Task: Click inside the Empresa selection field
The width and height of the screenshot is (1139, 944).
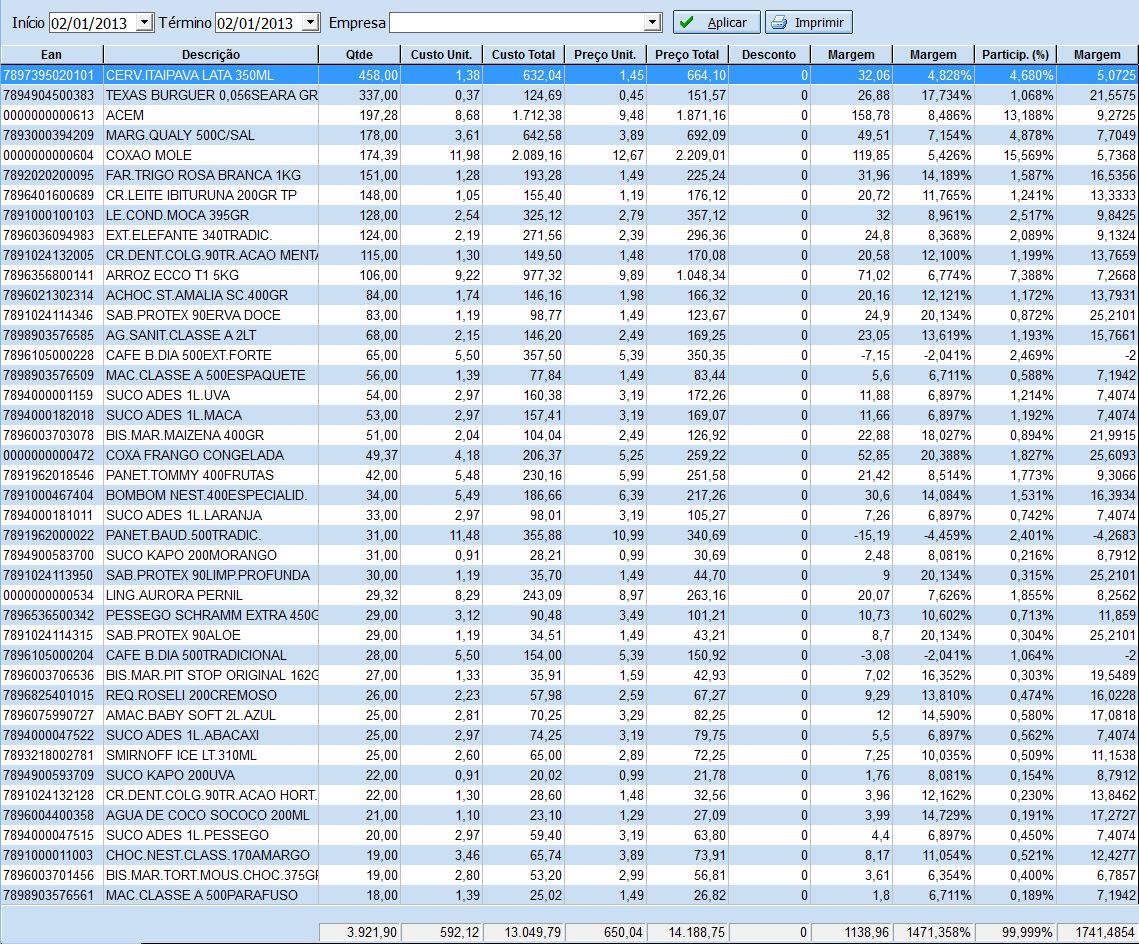Action: pyautogui.click(x=517, y=23)
